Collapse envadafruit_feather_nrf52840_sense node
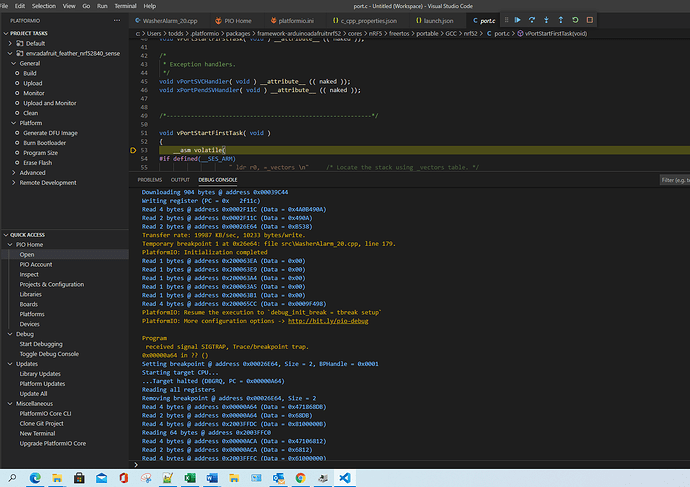This screenshot has width=690, height=487. pyautogui.click(x=10, y=54)
